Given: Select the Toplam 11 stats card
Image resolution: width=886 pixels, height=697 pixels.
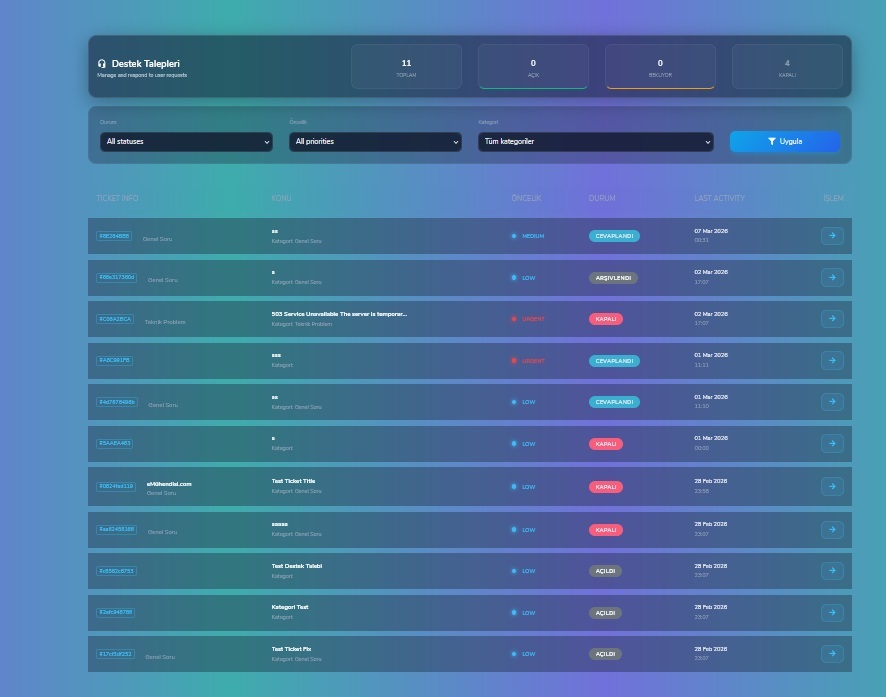Looking at the screenshot, I should (406, 67).
